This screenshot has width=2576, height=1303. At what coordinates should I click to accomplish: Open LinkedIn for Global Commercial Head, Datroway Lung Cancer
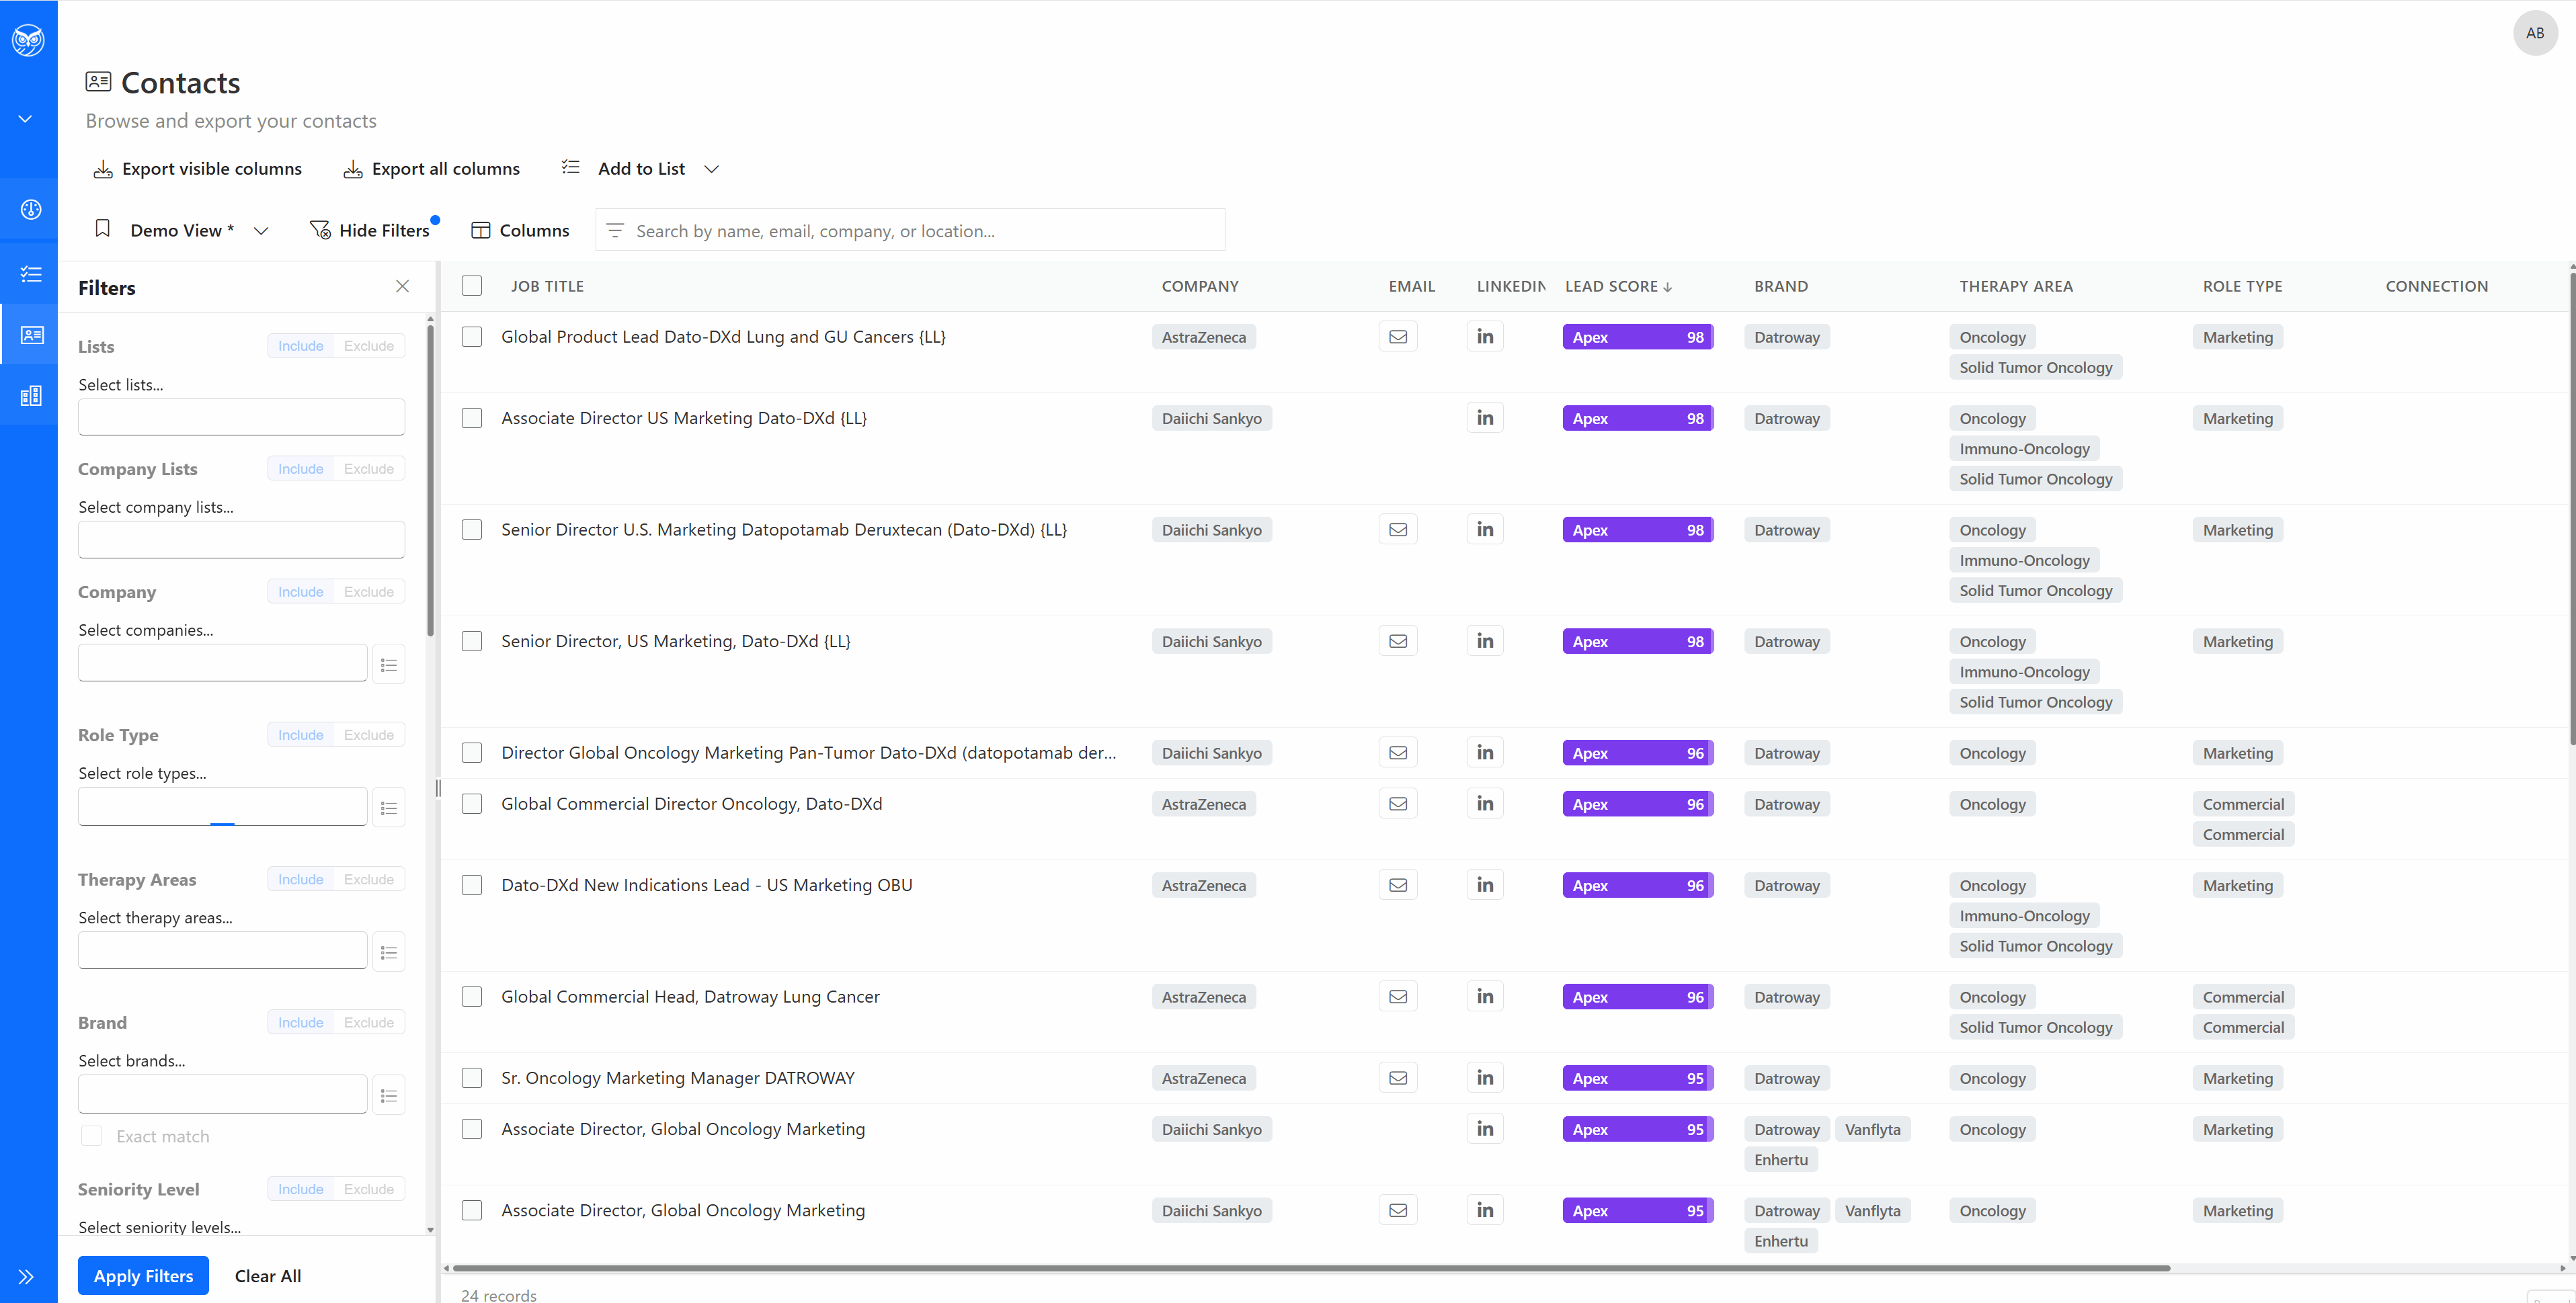[x=1485, y=997]
